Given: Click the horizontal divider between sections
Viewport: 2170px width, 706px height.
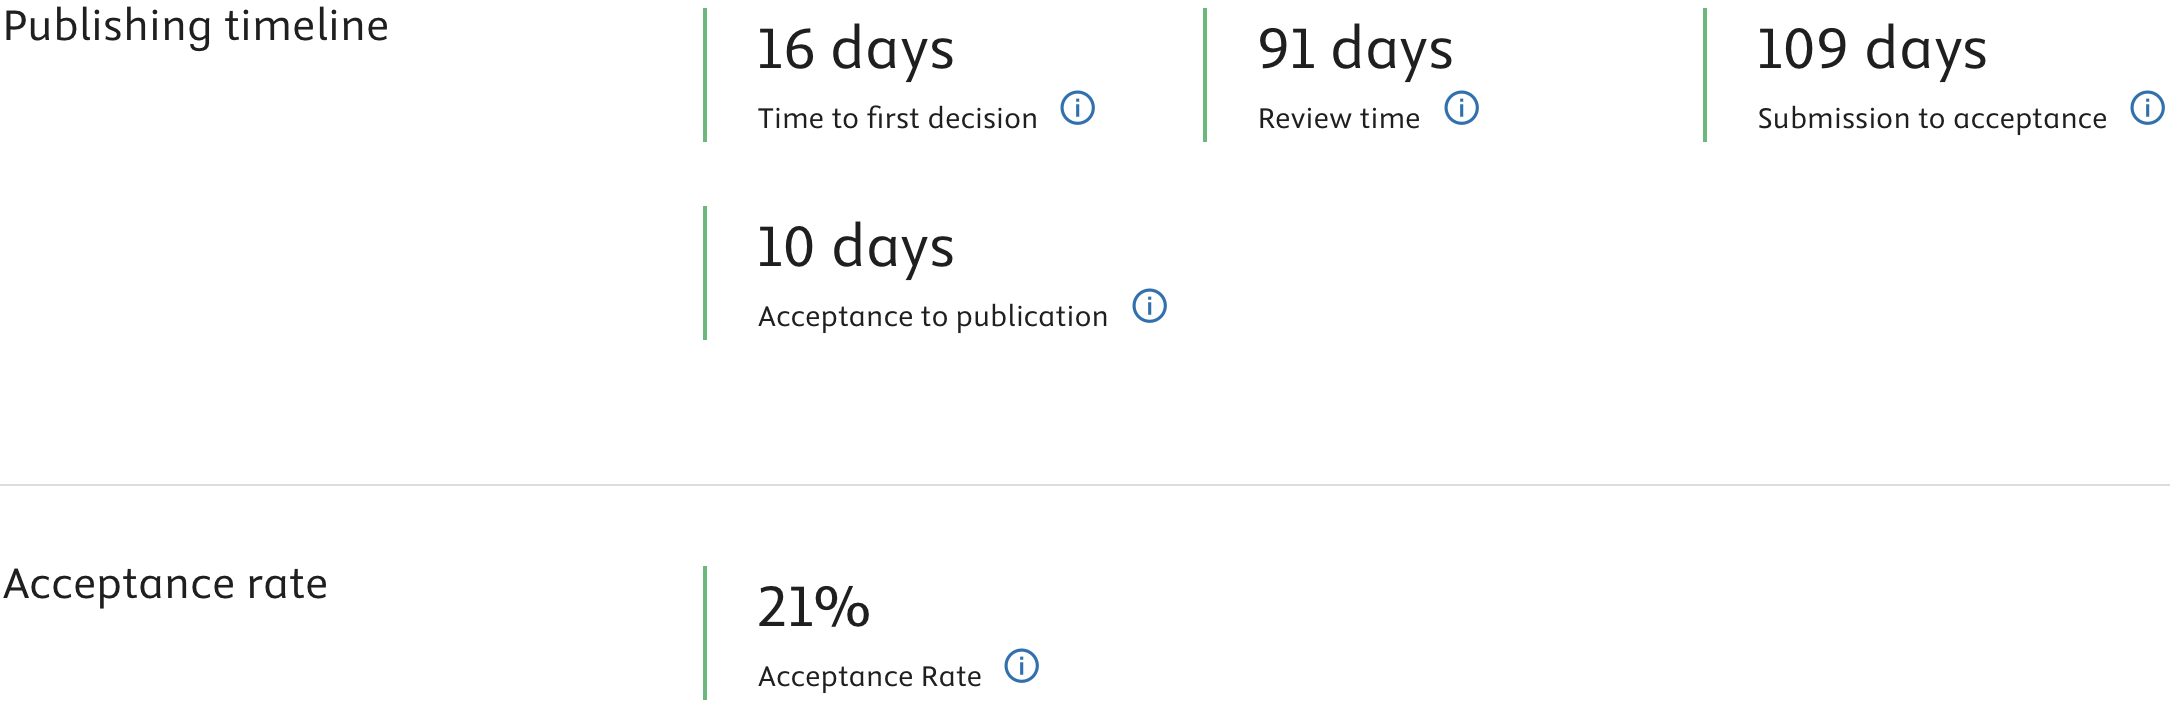Looking at the screenshot, I should pos(1085,485).
